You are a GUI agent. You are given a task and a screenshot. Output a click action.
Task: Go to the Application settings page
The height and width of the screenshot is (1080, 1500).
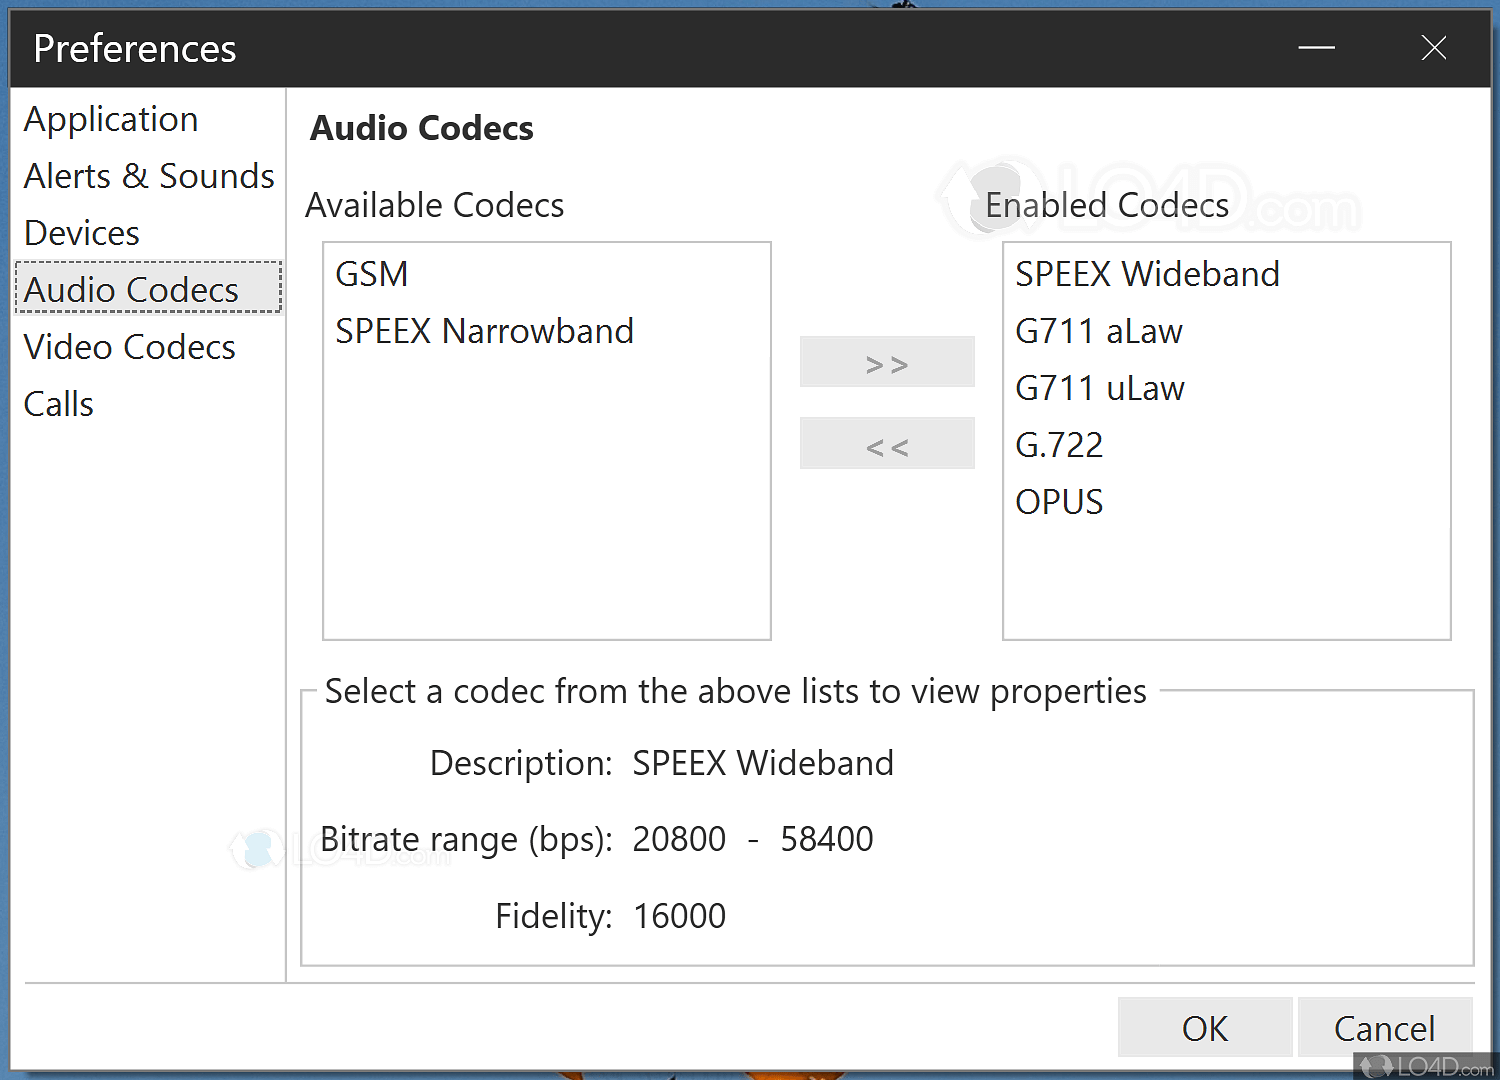click(110, 118)
